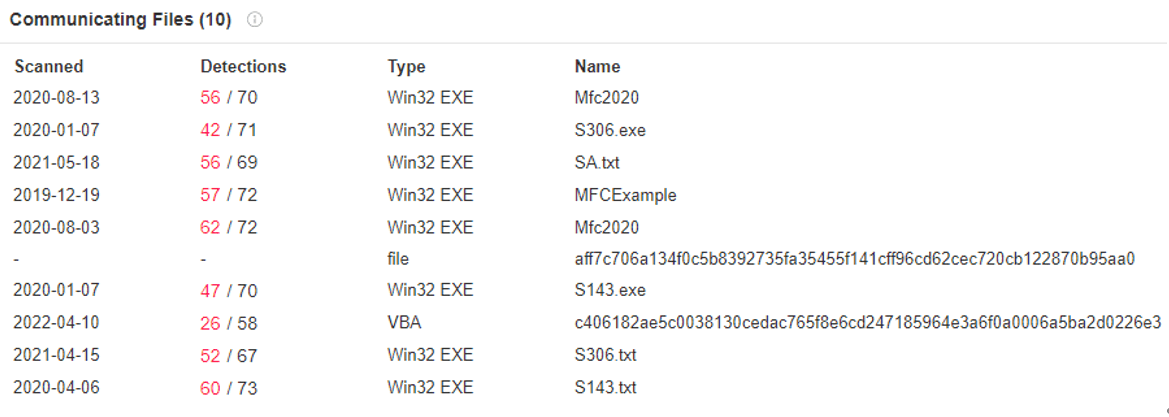Viewport: 1169px width, 417px height.
Task: Click the 62 / 72 detection score
Action: (x=229, y=227)
